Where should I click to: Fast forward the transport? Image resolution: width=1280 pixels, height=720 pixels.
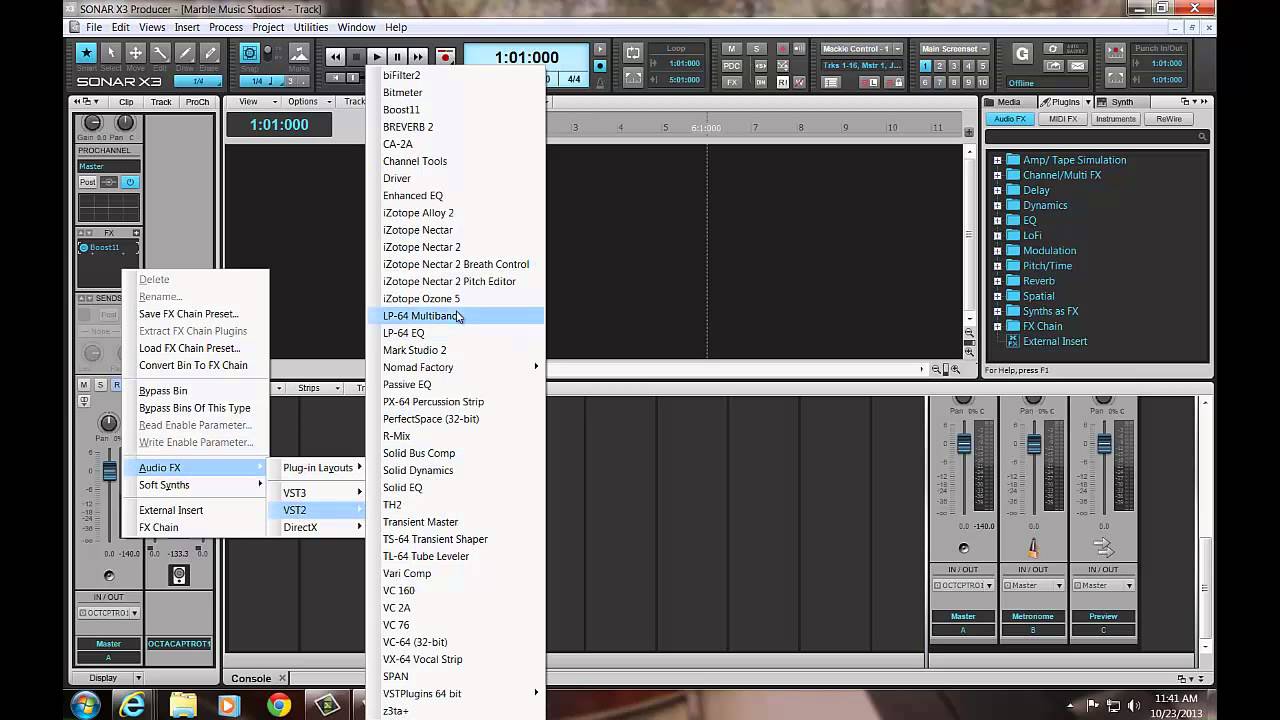tap(419, 57)
